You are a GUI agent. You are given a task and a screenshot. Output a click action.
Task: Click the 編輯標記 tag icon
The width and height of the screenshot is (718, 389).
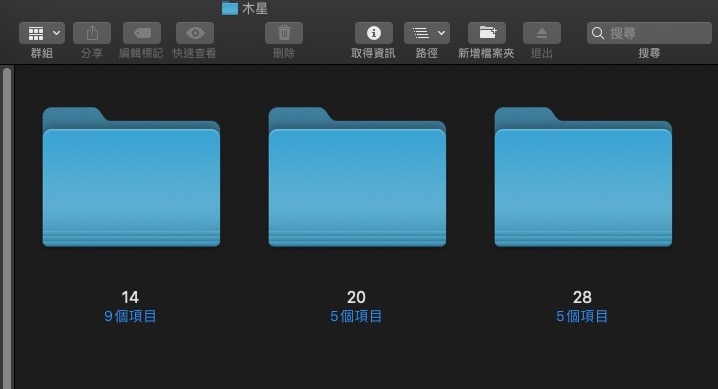(x=142, y=33)
